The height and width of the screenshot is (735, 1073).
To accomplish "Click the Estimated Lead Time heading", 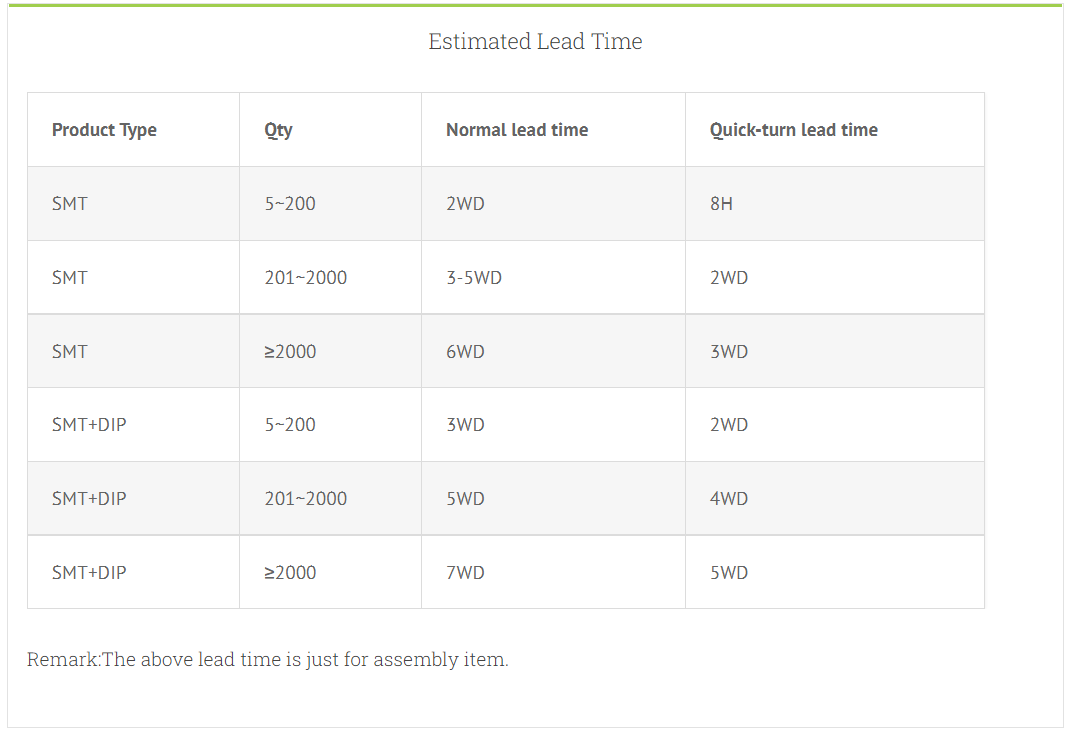I will 535,41.
